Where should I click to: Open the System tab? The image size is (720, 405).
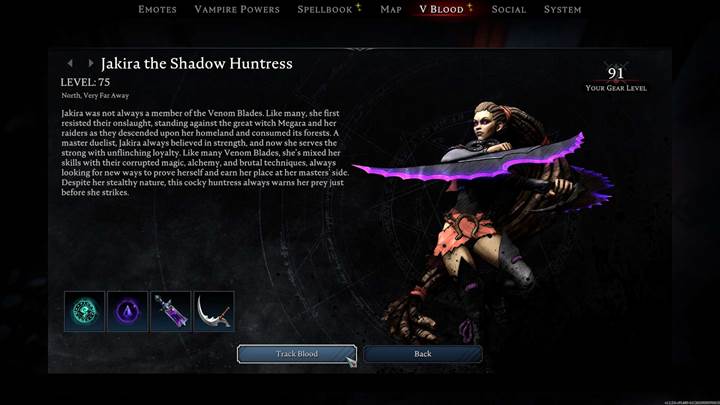point(562,9)
